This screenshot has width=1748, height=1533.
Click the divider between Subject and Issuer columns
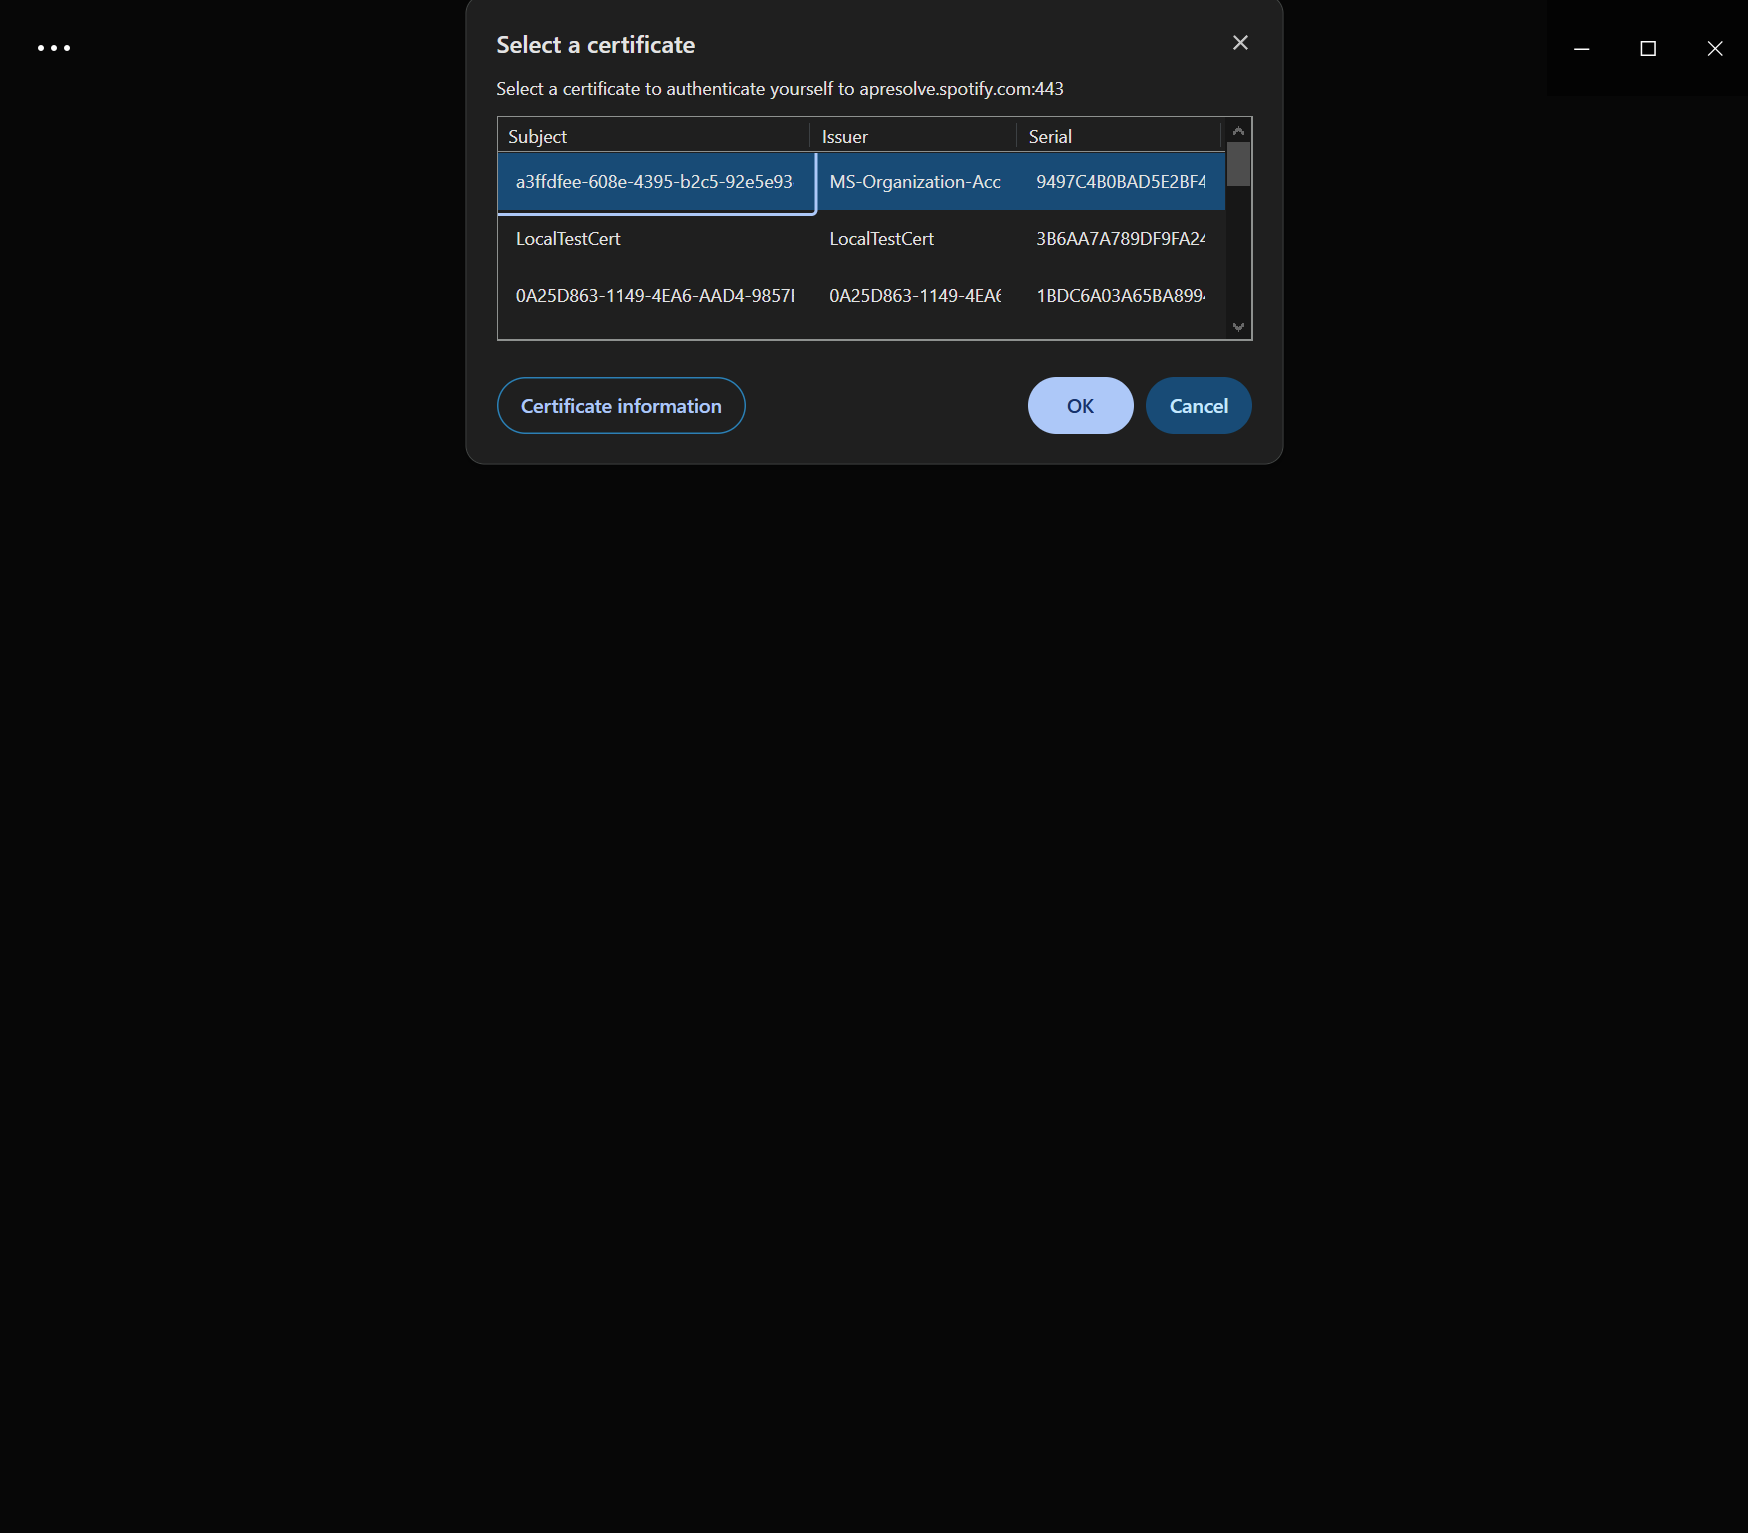814,136
